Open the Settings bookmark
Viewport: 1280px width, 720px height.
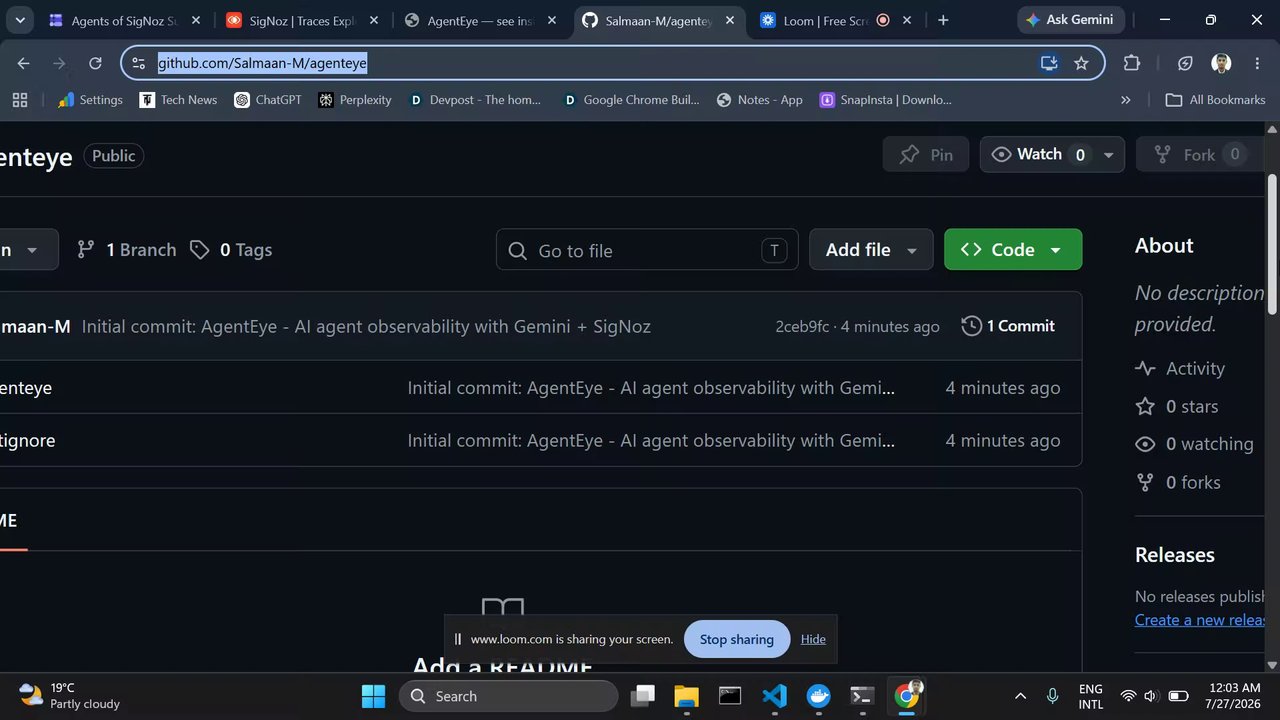pos(90,100)
